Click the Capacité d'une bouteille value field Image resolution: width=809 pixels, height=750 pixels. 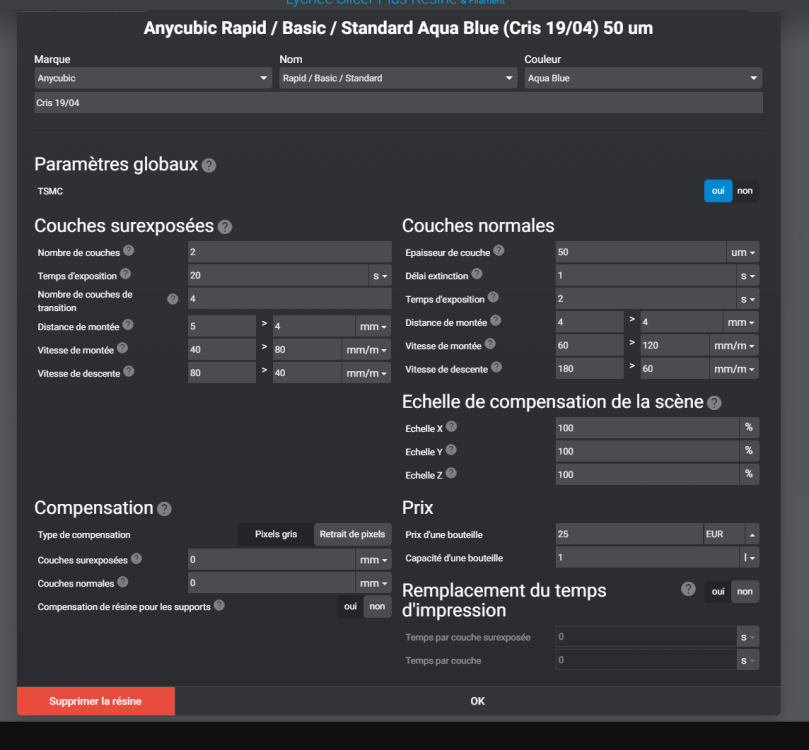647,558
